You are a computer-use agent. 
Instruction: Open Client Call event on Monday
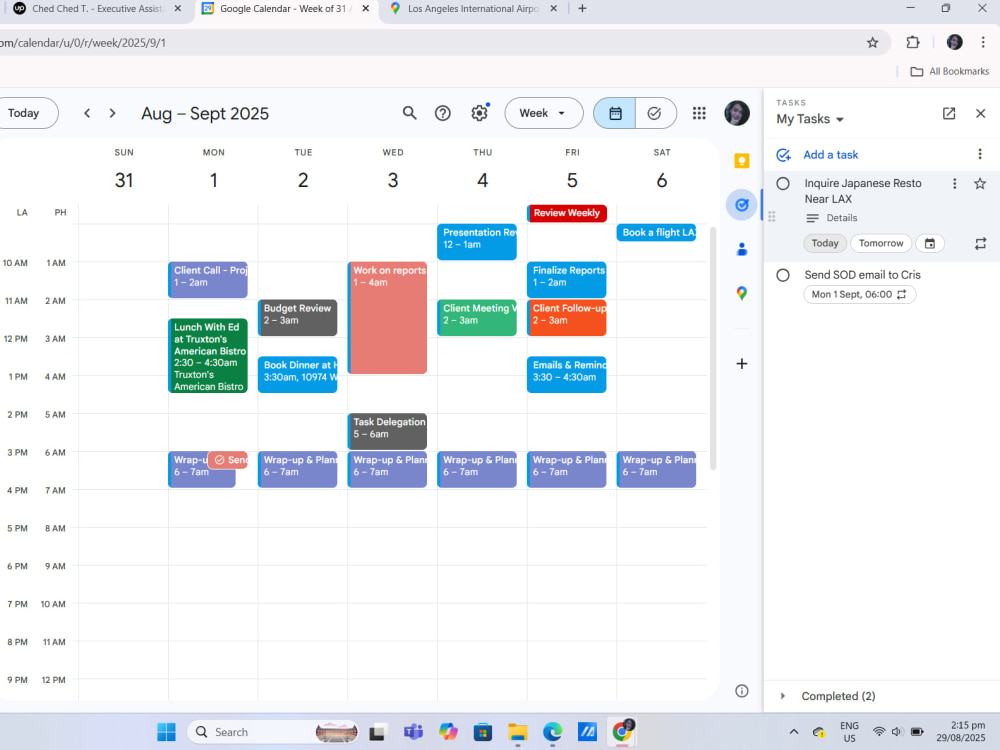(x=208, y=280)
